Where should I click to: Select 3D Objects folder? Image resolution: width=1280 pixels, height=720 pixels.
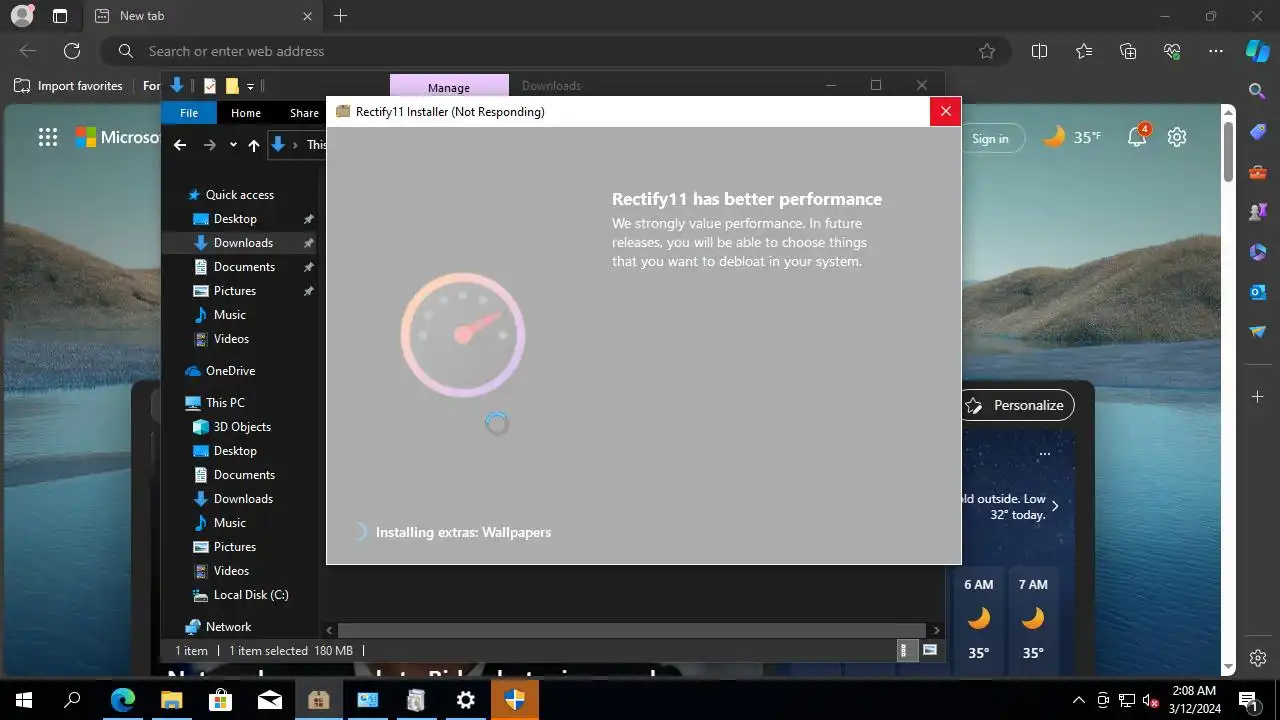click(x=242, y=427)
